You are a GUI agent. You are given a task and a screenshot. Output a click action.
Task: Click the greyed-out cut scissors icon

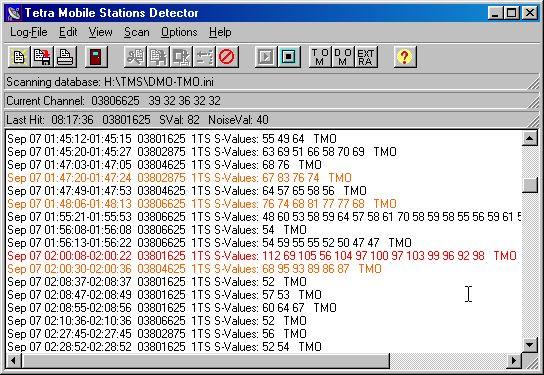(x=135, y=57)
